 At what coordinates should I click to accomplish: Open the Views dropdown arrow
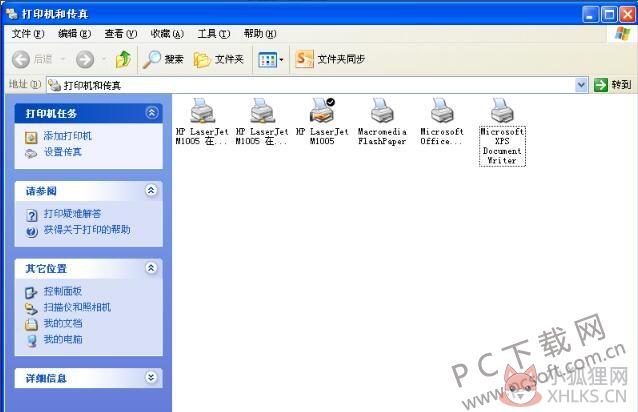282,60
